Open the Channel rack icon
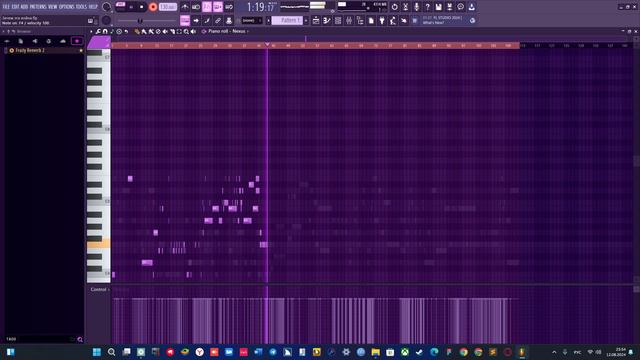This screenshot has height=360, width=640. click(338, 20)
